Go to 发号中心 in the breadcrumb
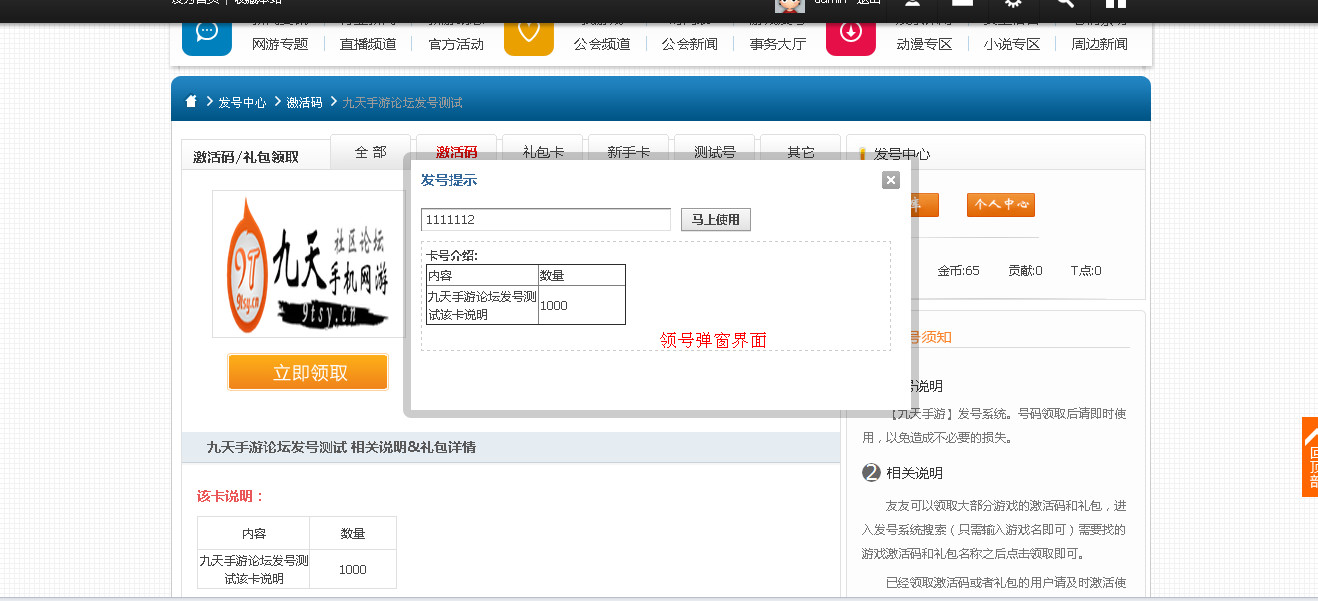 point(242,102)
